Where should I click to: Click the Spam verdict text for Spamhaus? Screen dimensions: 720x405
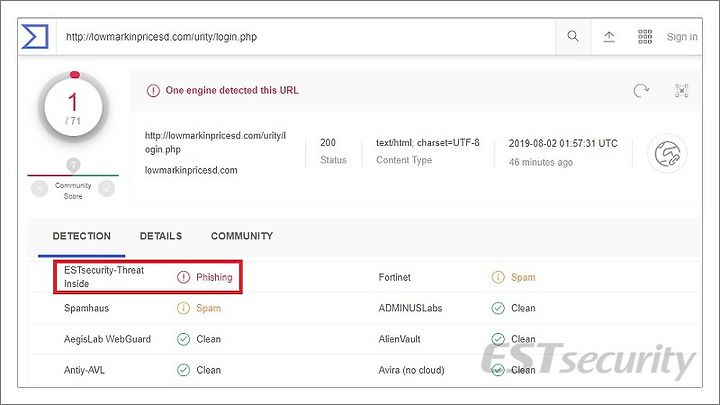(208, 308)
